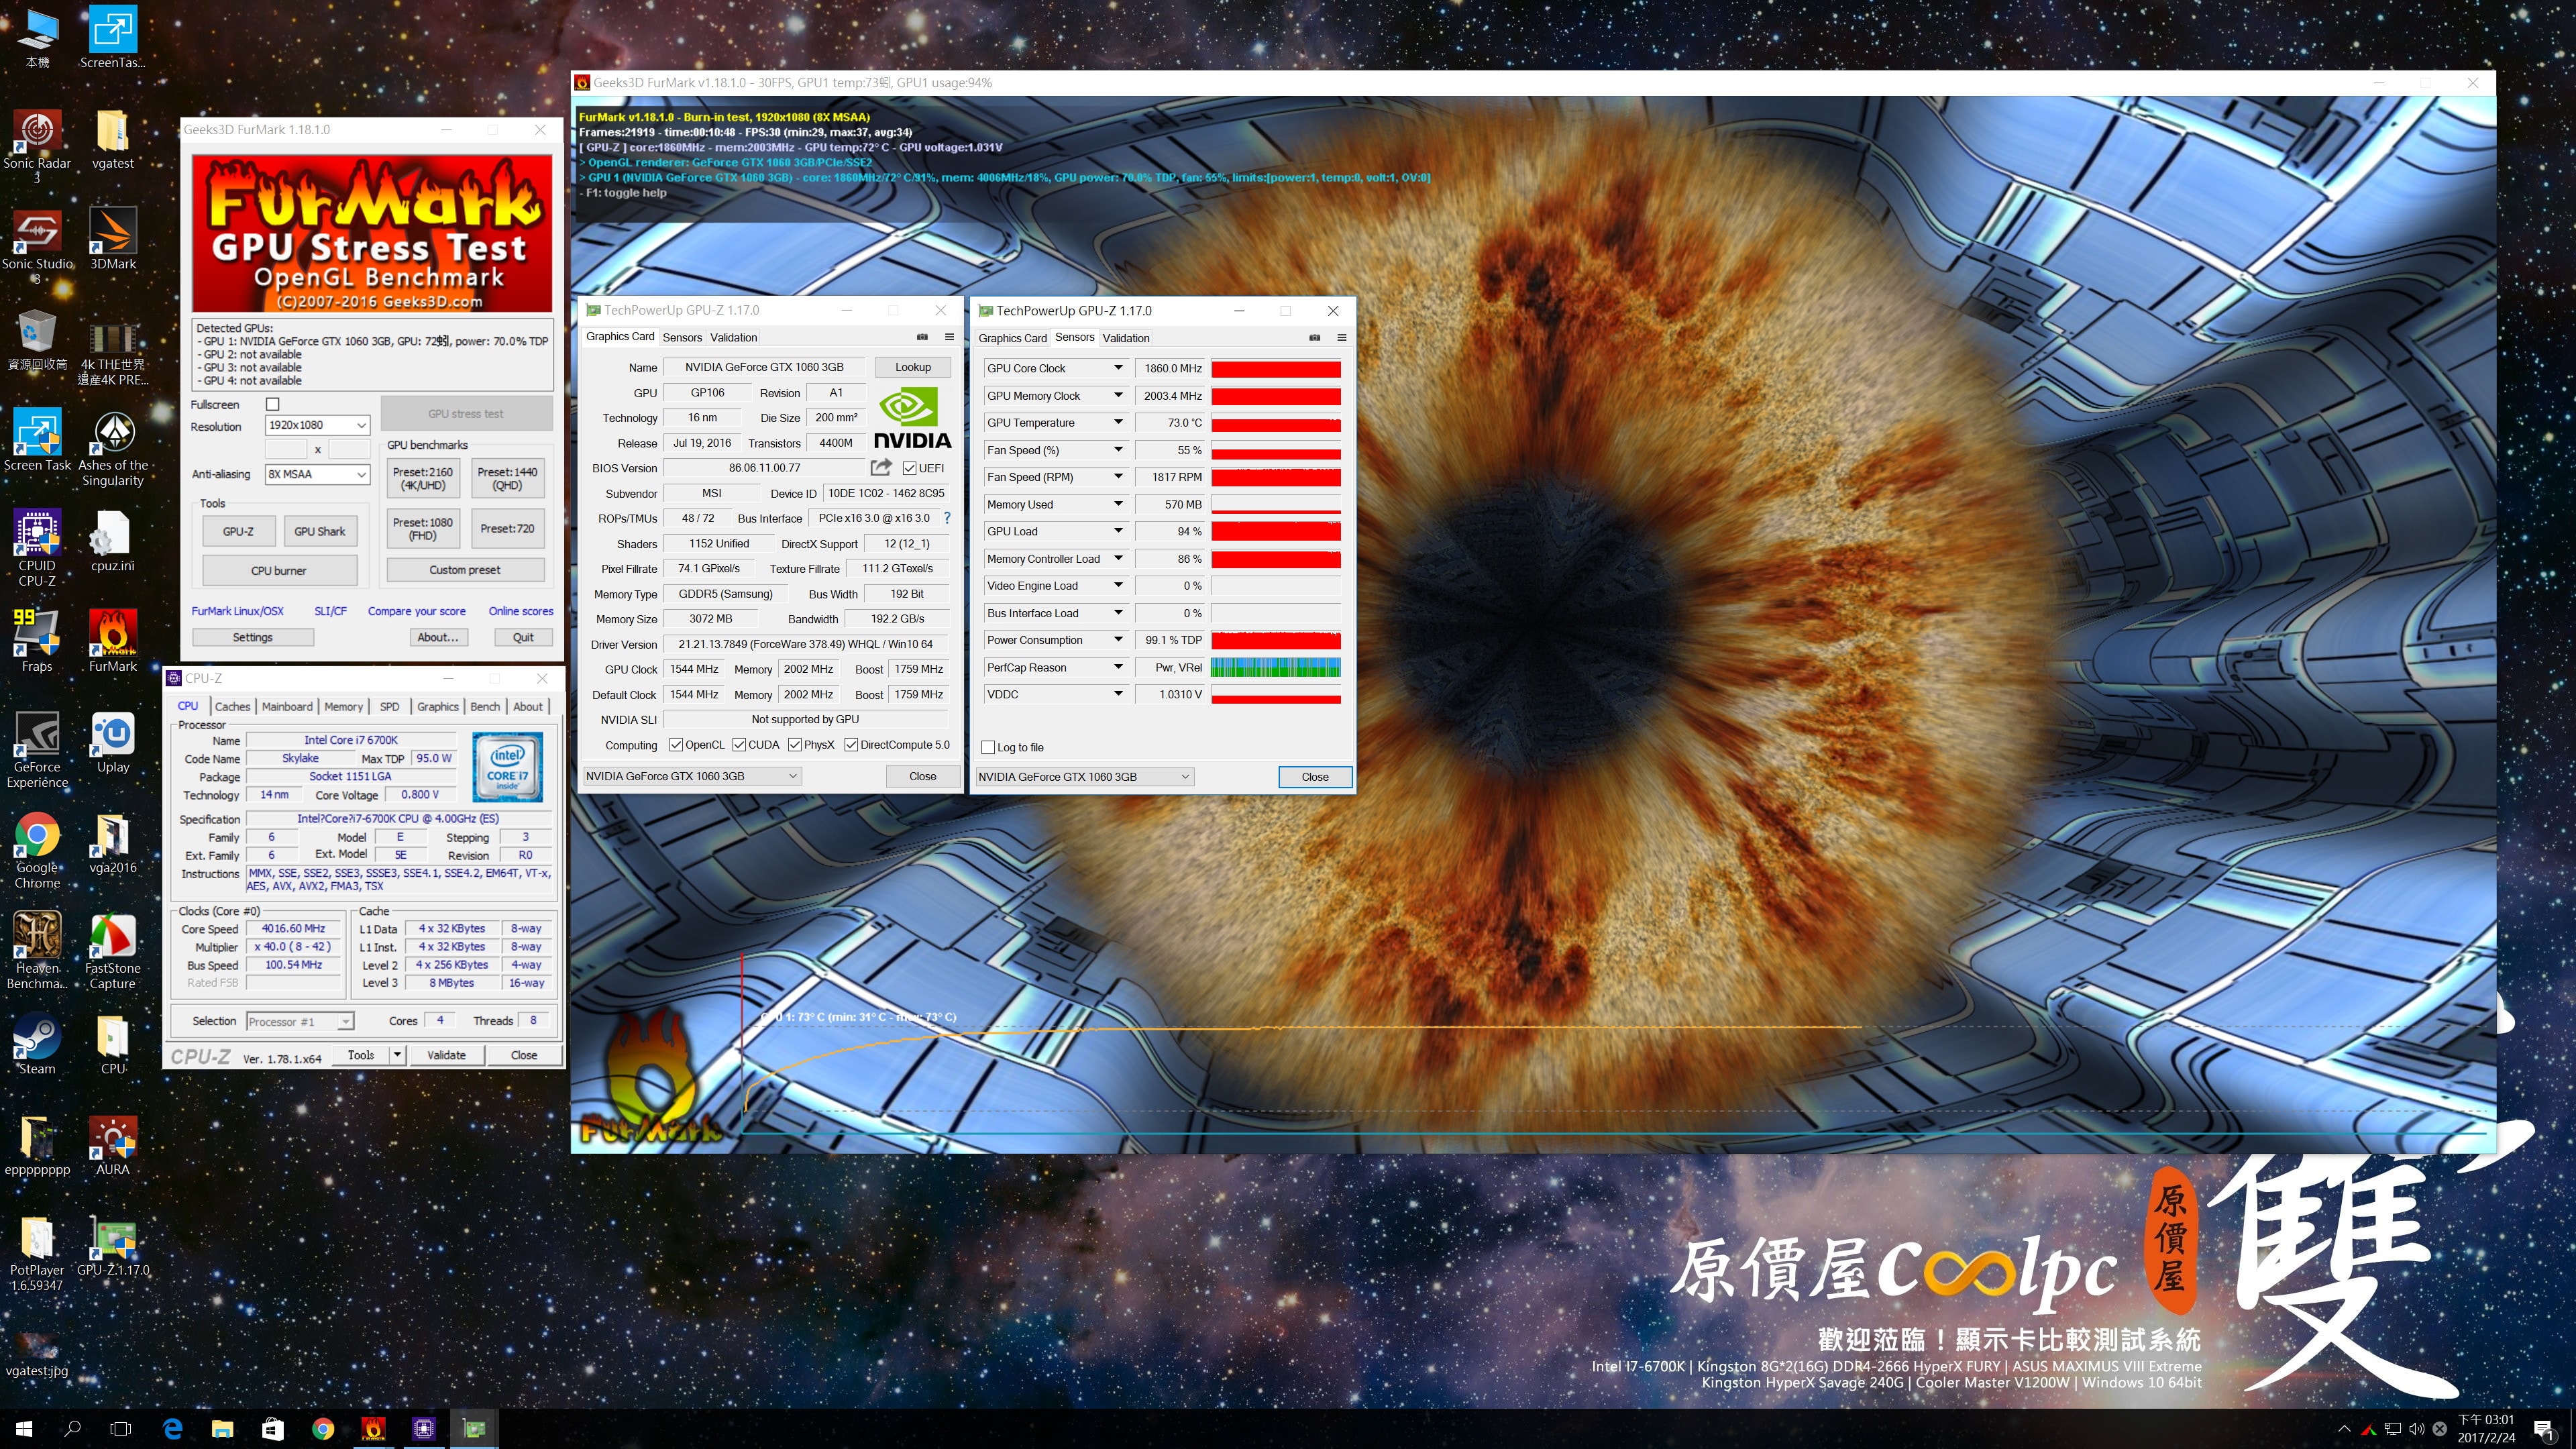Switch to the SPD tab in CPU-Z
The image size is (2576, 1449).
click(x=389, y=706)
